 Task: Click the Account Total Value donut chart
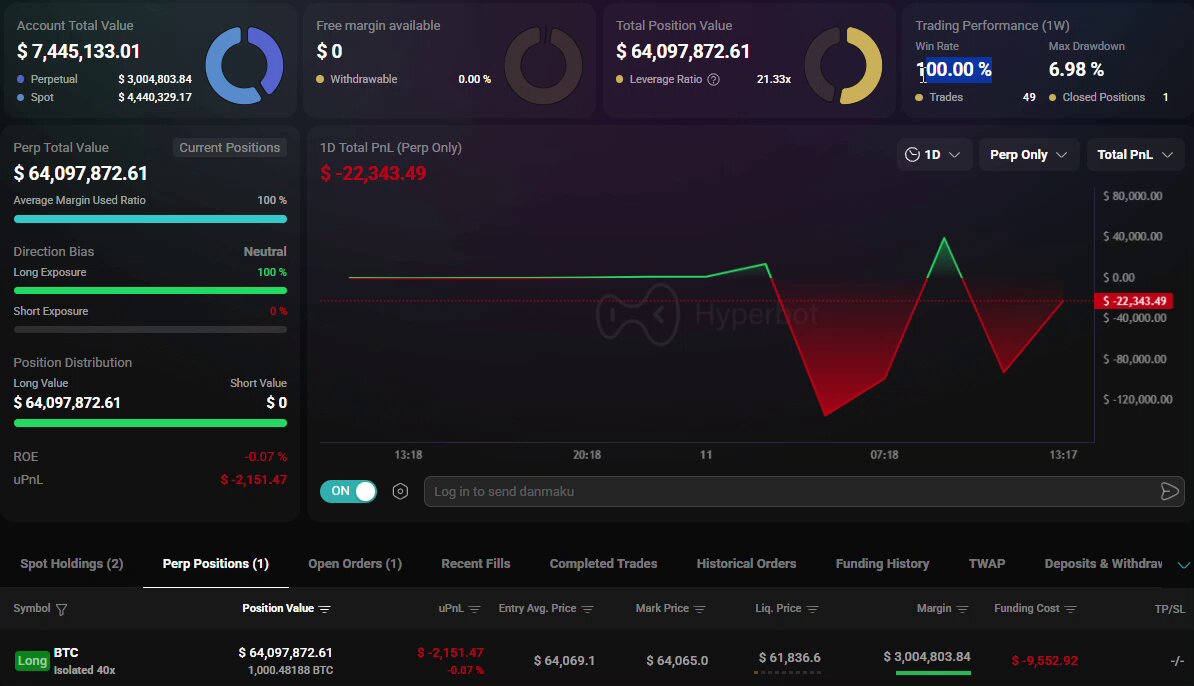tap(244, 65)
